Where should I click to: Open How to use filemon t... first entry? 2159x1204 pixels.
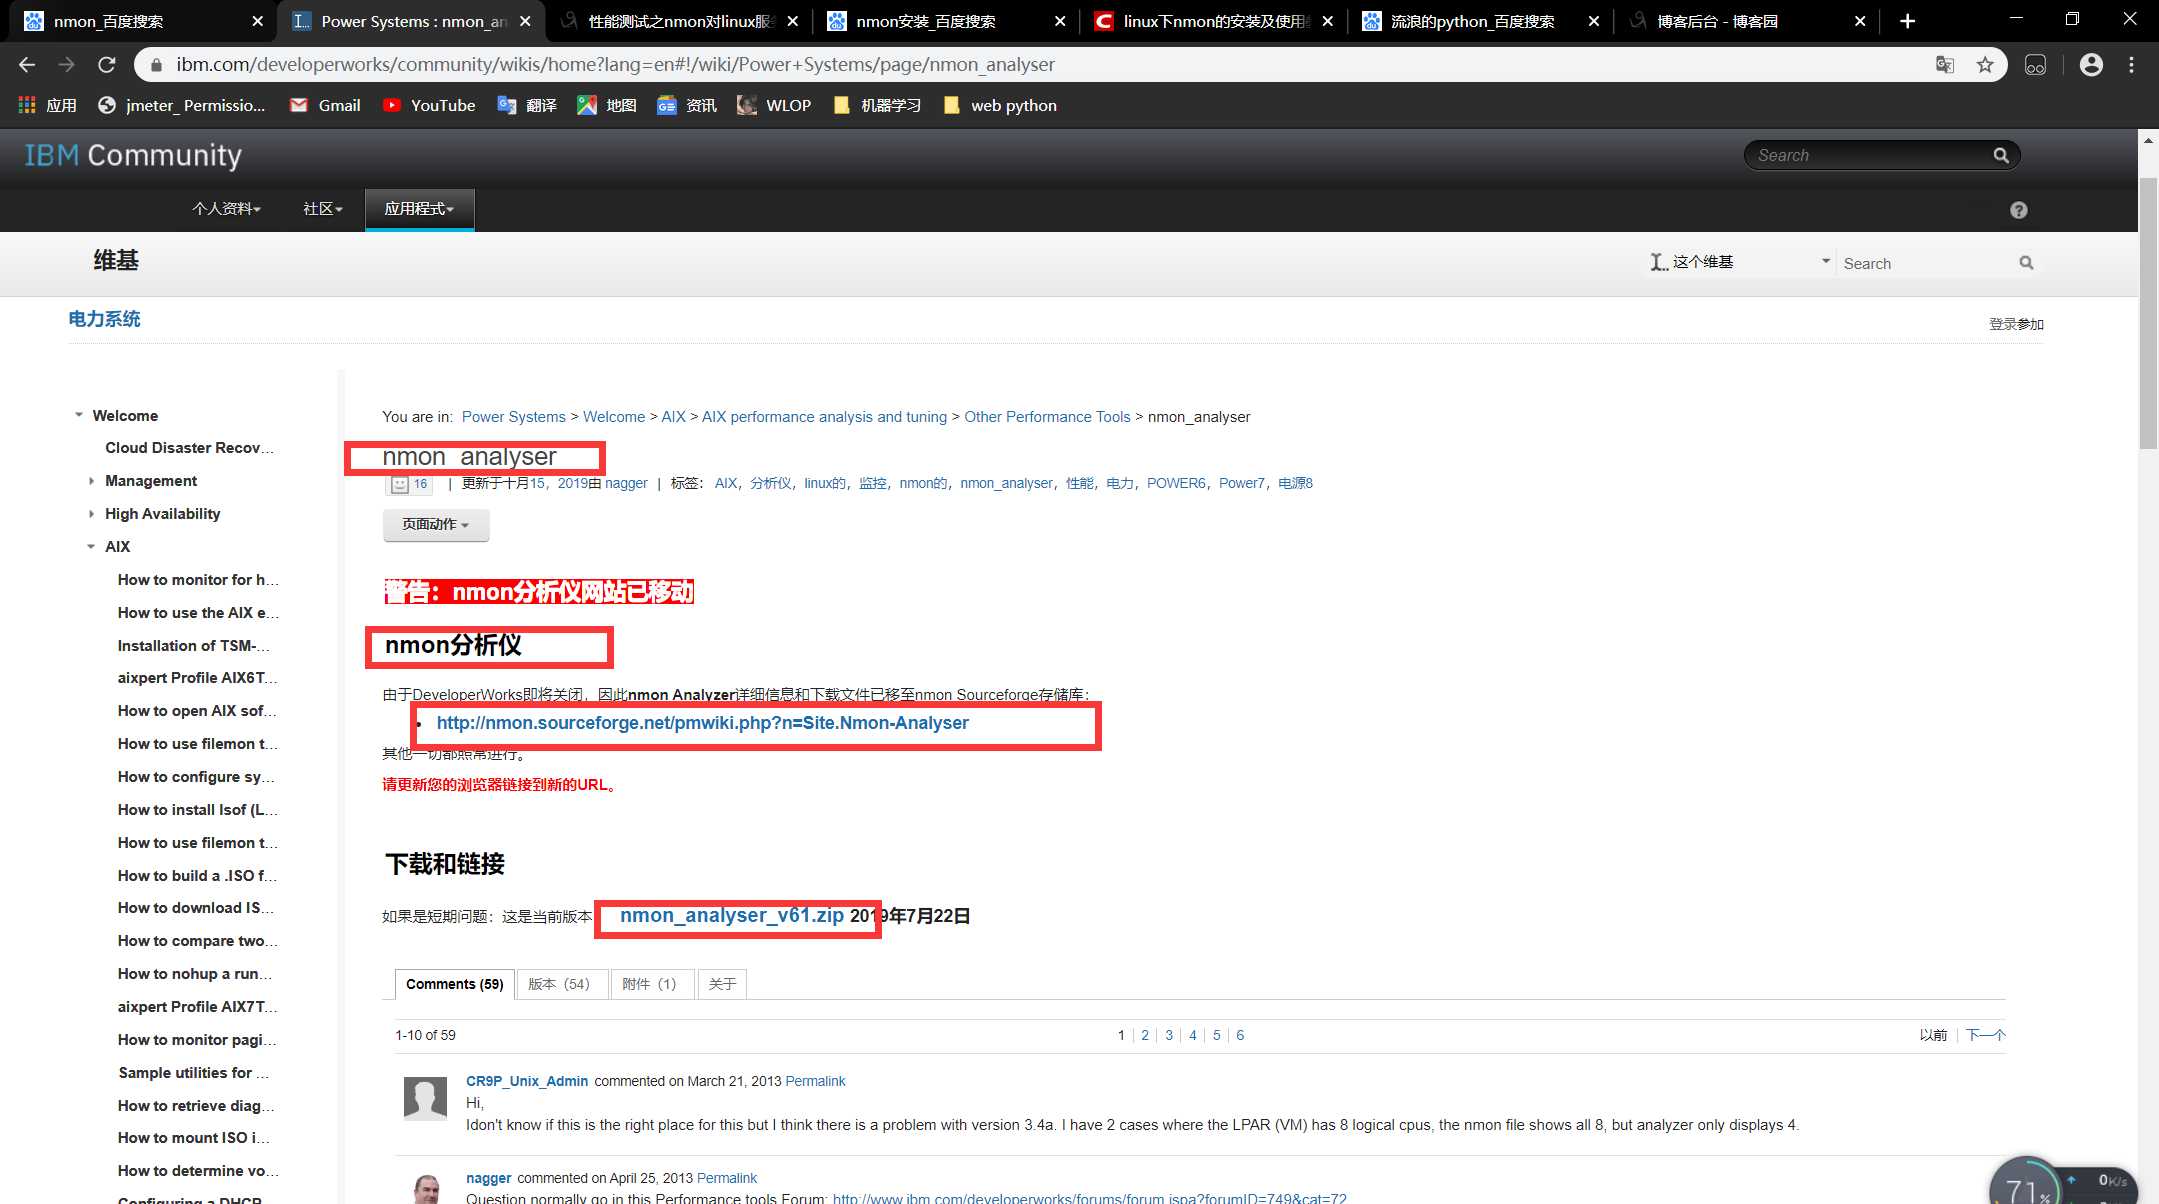[x=198, y=744]
